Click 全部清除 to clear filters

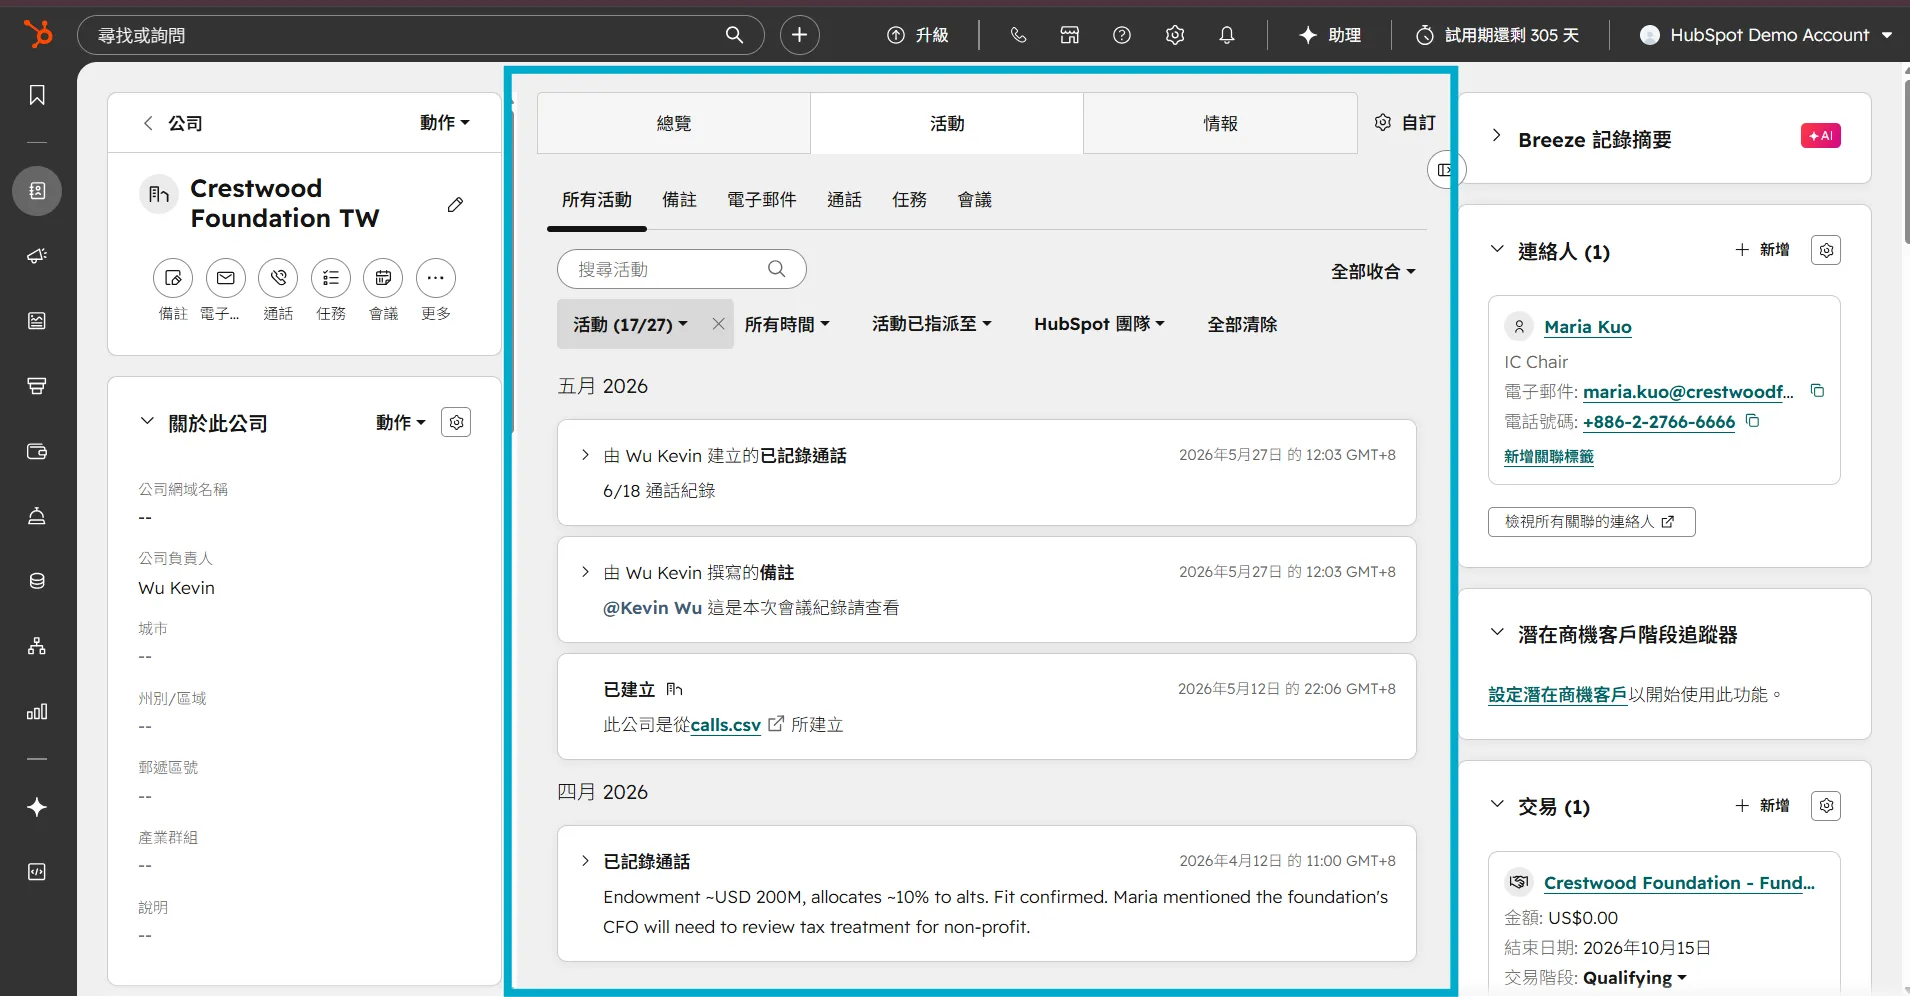point(1242,324)
